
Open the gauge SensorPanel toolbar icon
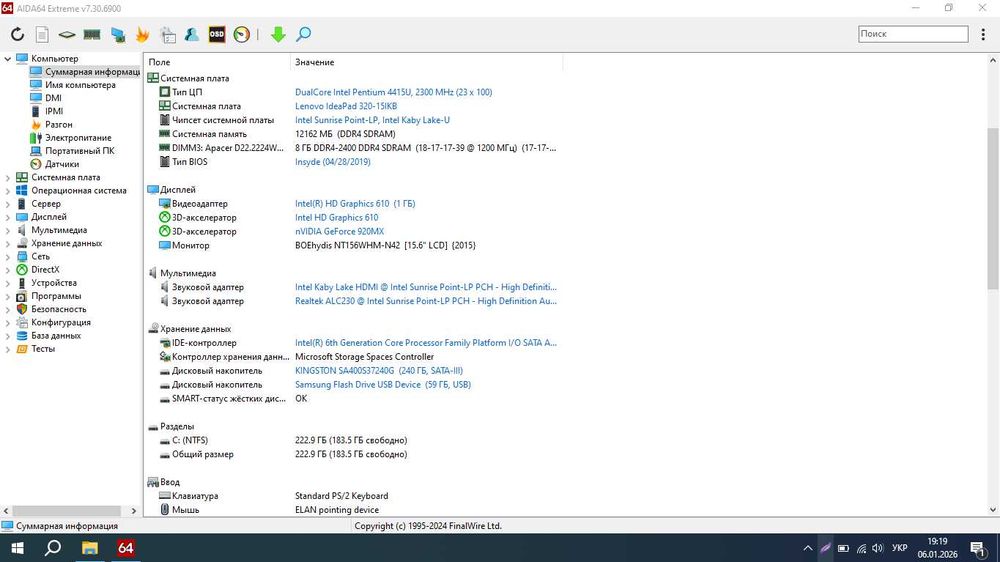[242, 34]
